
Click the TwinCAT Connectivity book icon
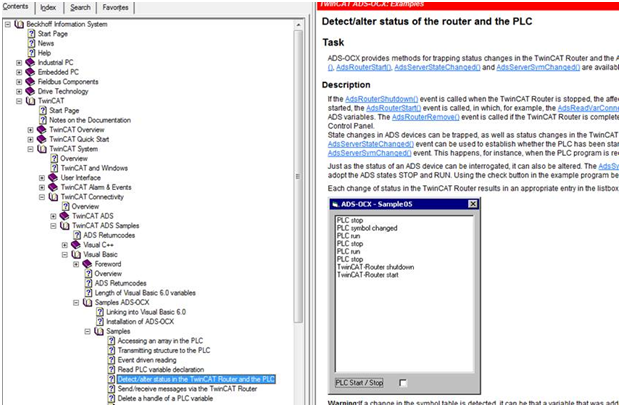53,197
